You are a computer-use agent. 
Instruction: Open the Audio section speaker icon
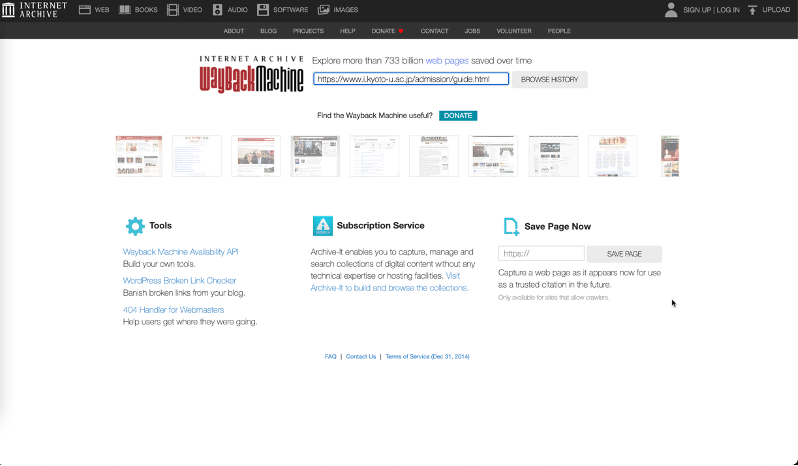(217, 10)
